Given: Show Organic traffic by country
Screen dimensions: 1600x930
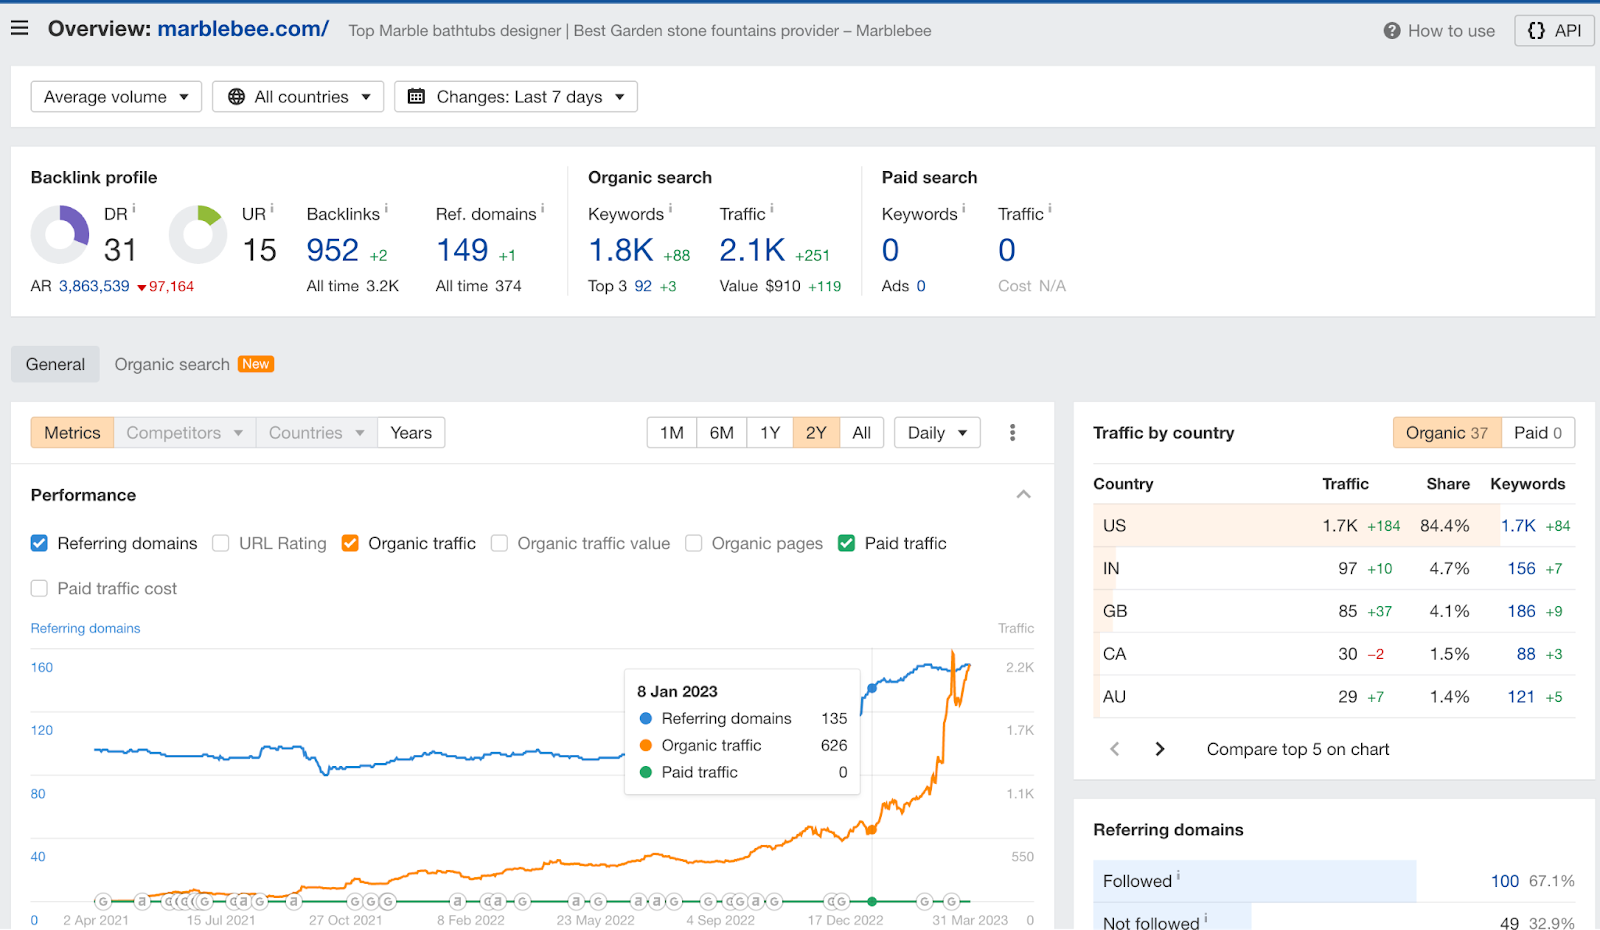Looking at the screenshot, I should coord(1447,433).
